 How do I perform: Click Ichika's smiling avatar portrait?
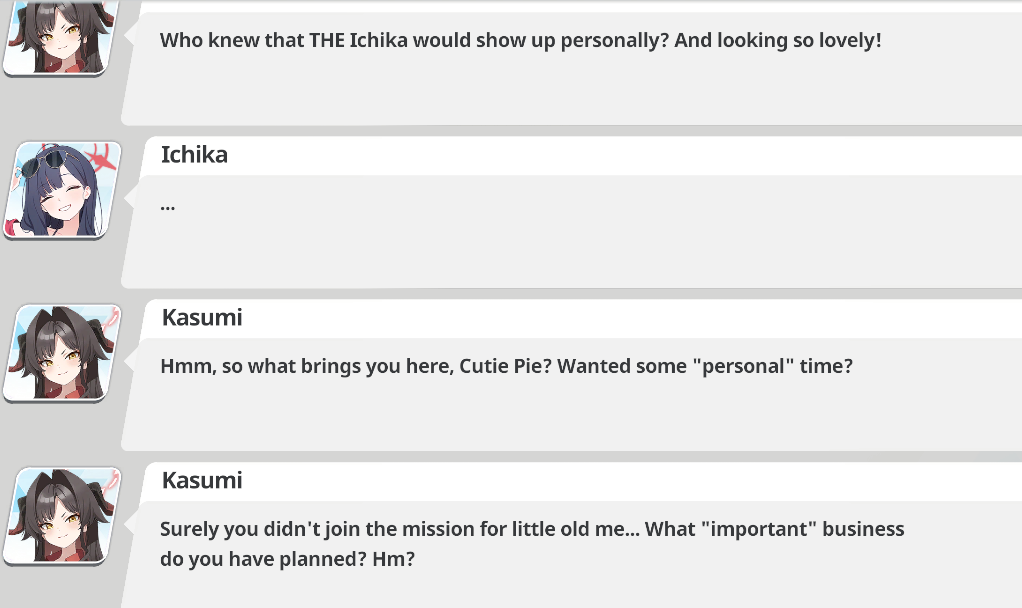[x=62, y=190]
